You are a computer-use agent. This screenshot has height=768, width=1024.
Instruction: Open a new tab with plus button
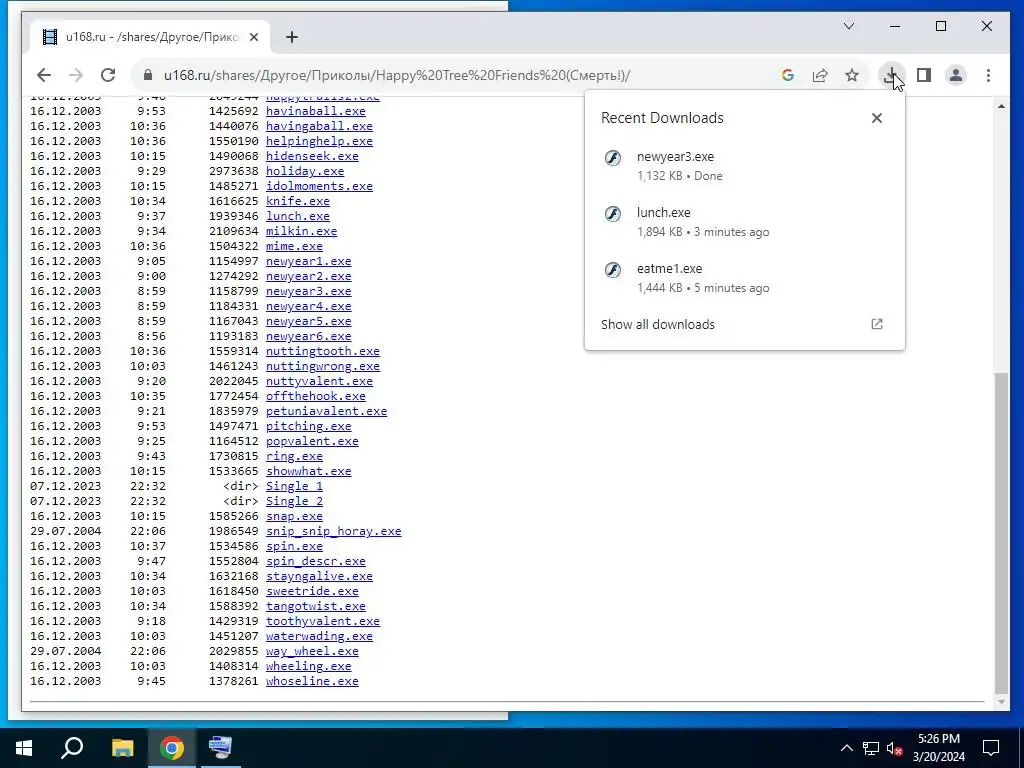(x=292, y=37)
